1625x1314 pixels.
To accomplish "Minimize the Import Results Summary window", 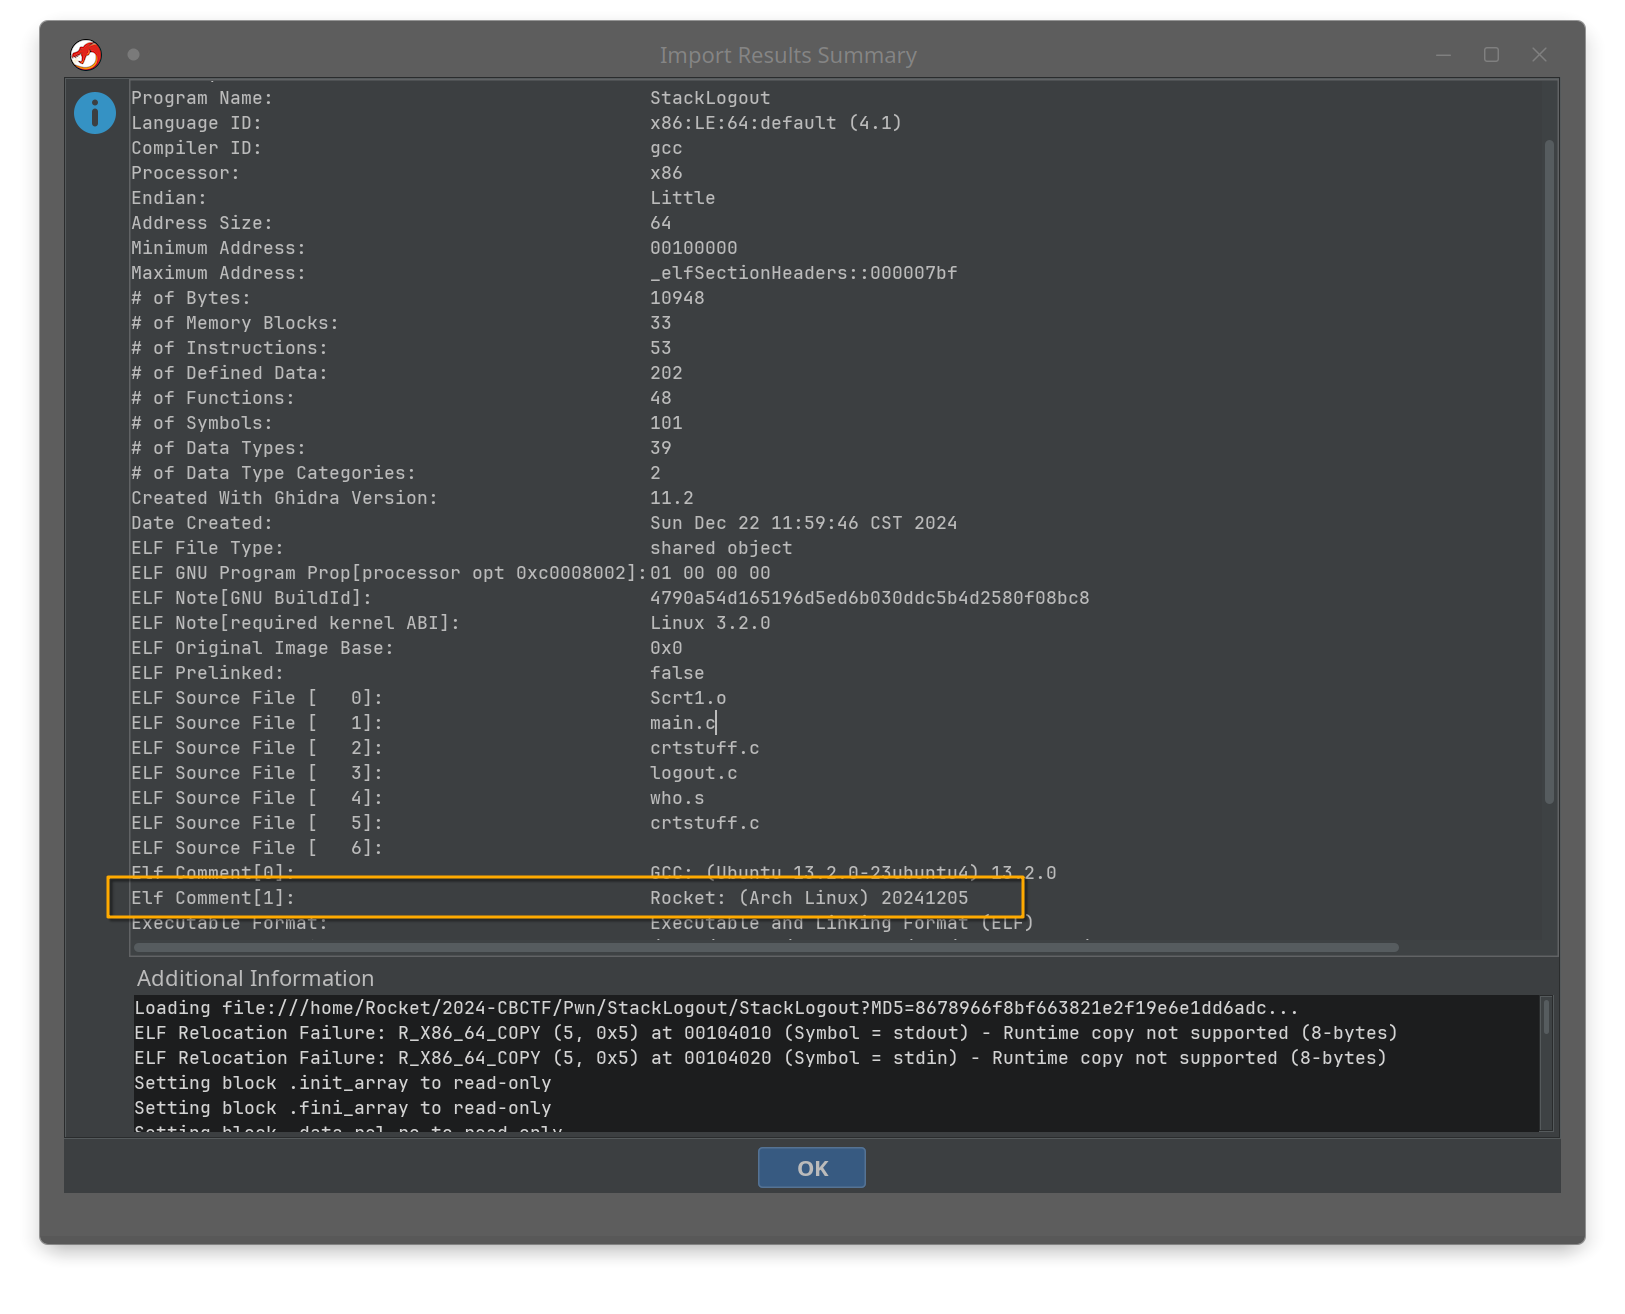I will [x=1443, y=55].
